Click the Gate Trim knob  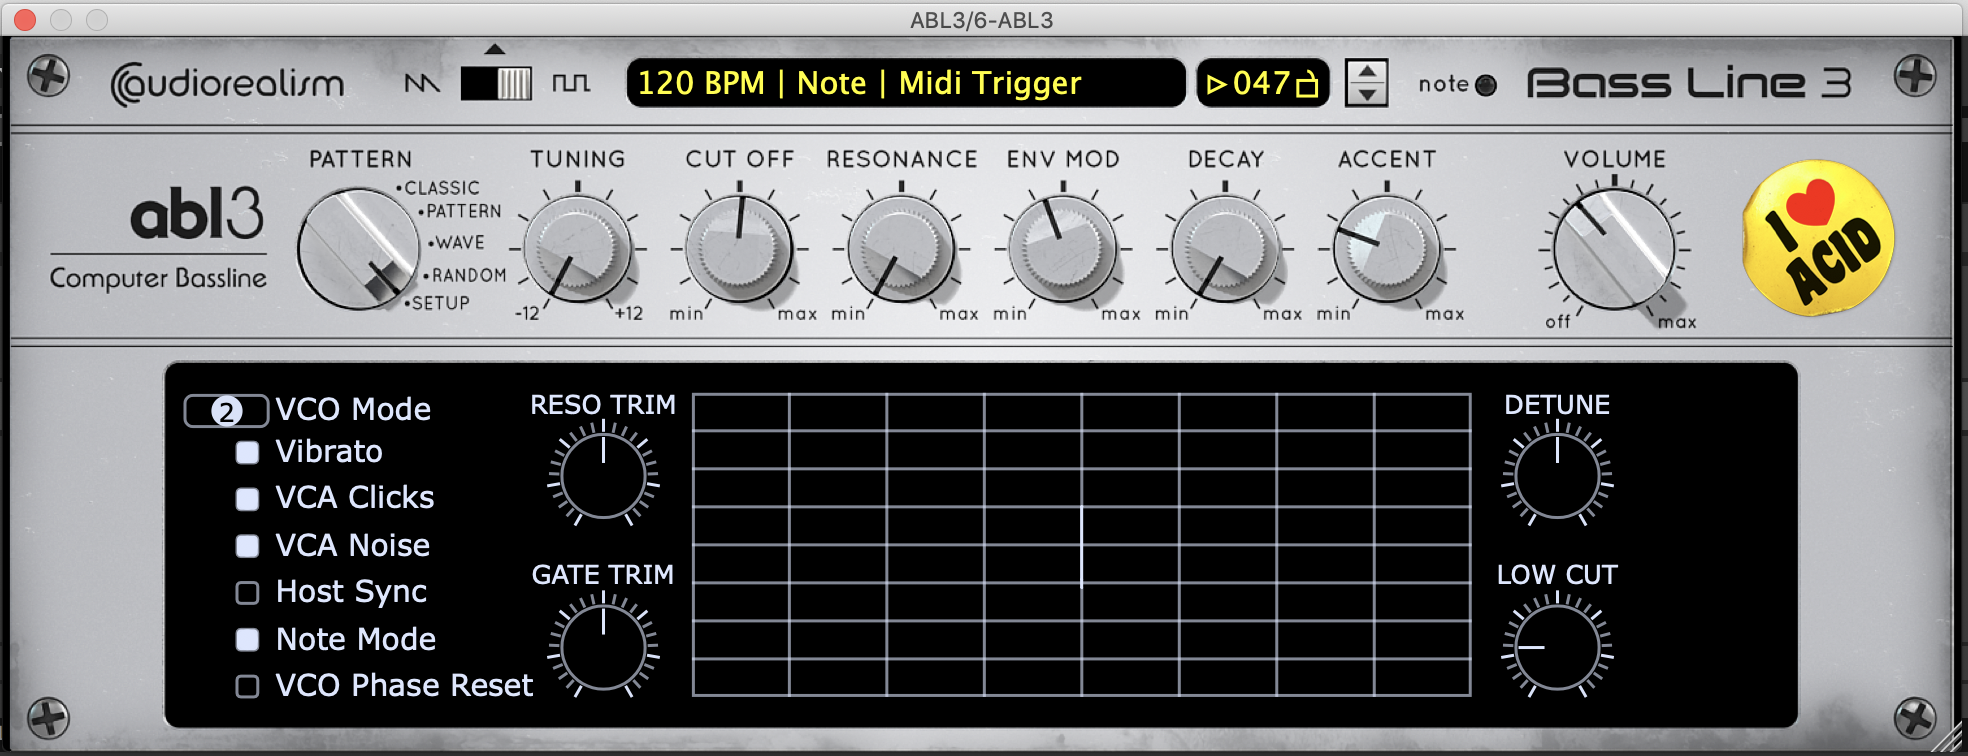tap(603, 647)
